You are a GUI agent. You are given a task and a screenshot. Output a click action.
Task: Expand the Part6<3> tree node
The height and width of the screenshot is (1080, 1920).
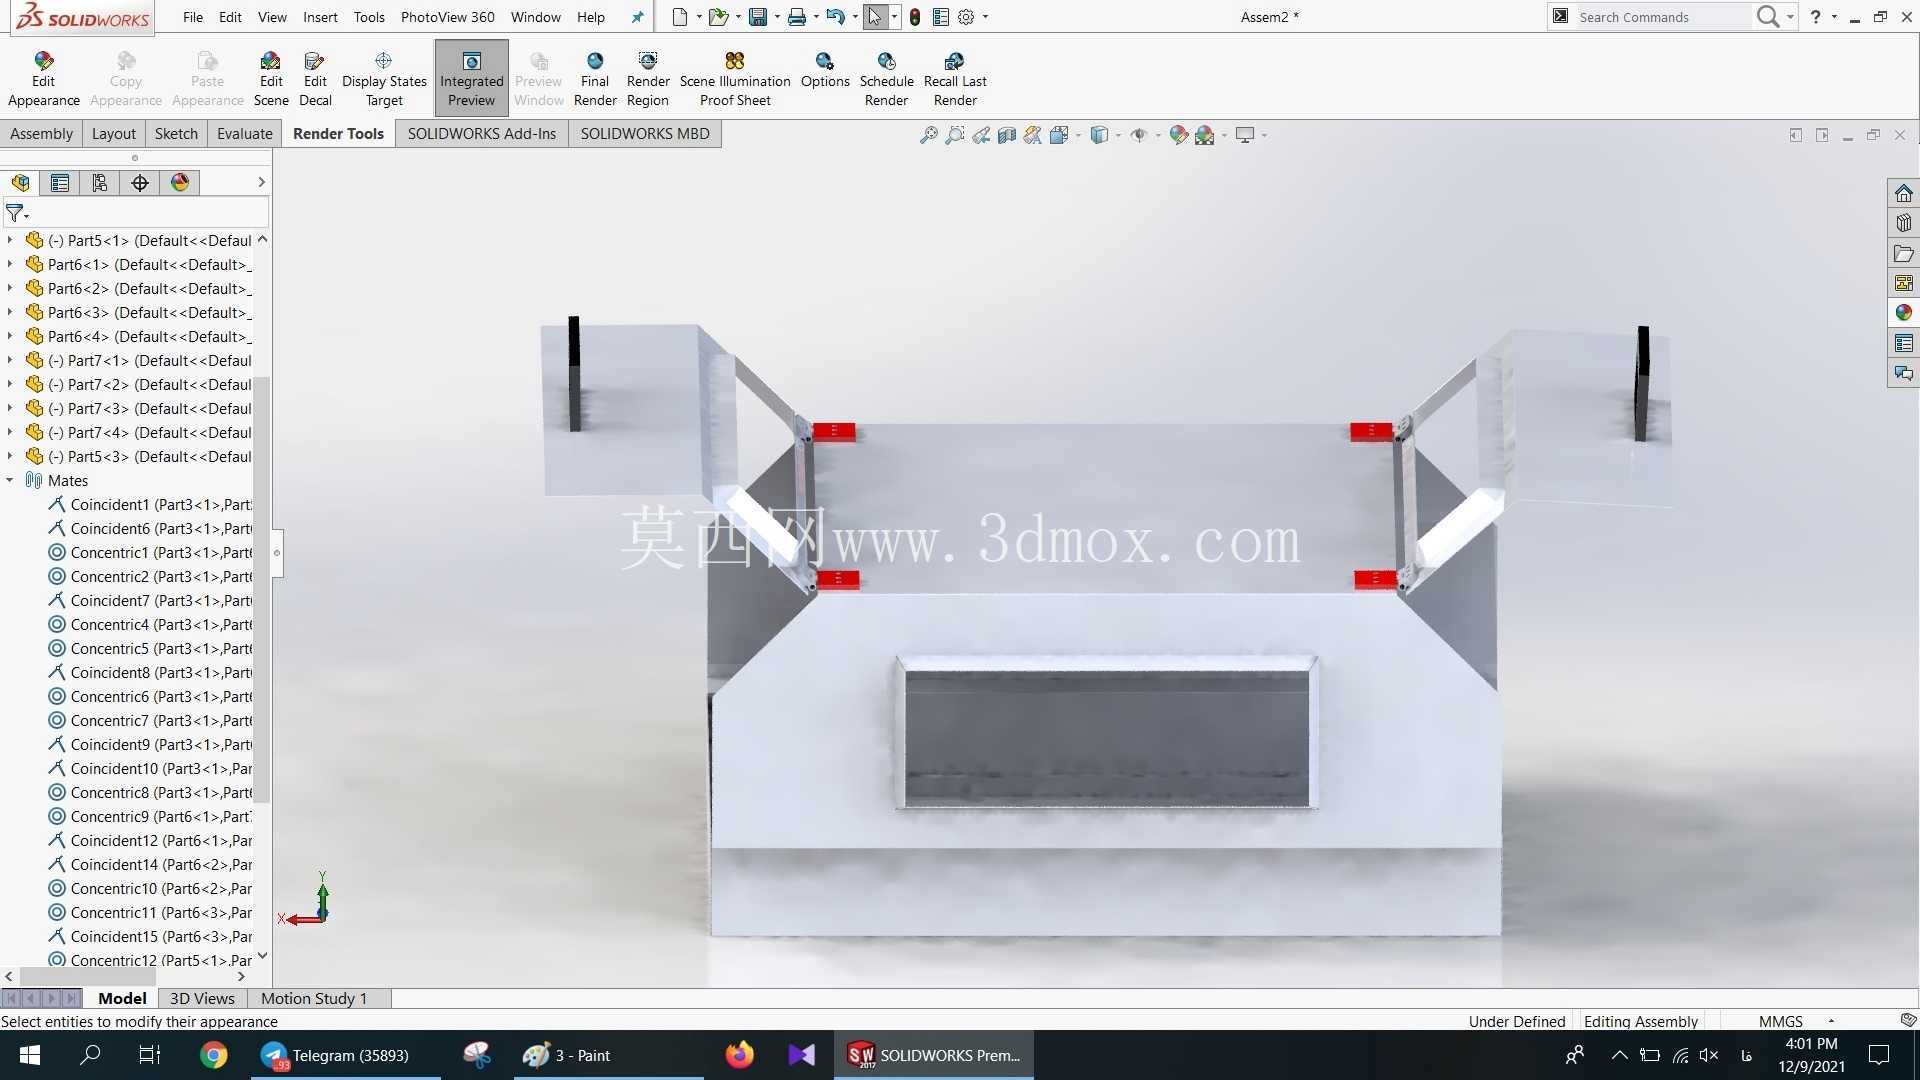[10, 312]
